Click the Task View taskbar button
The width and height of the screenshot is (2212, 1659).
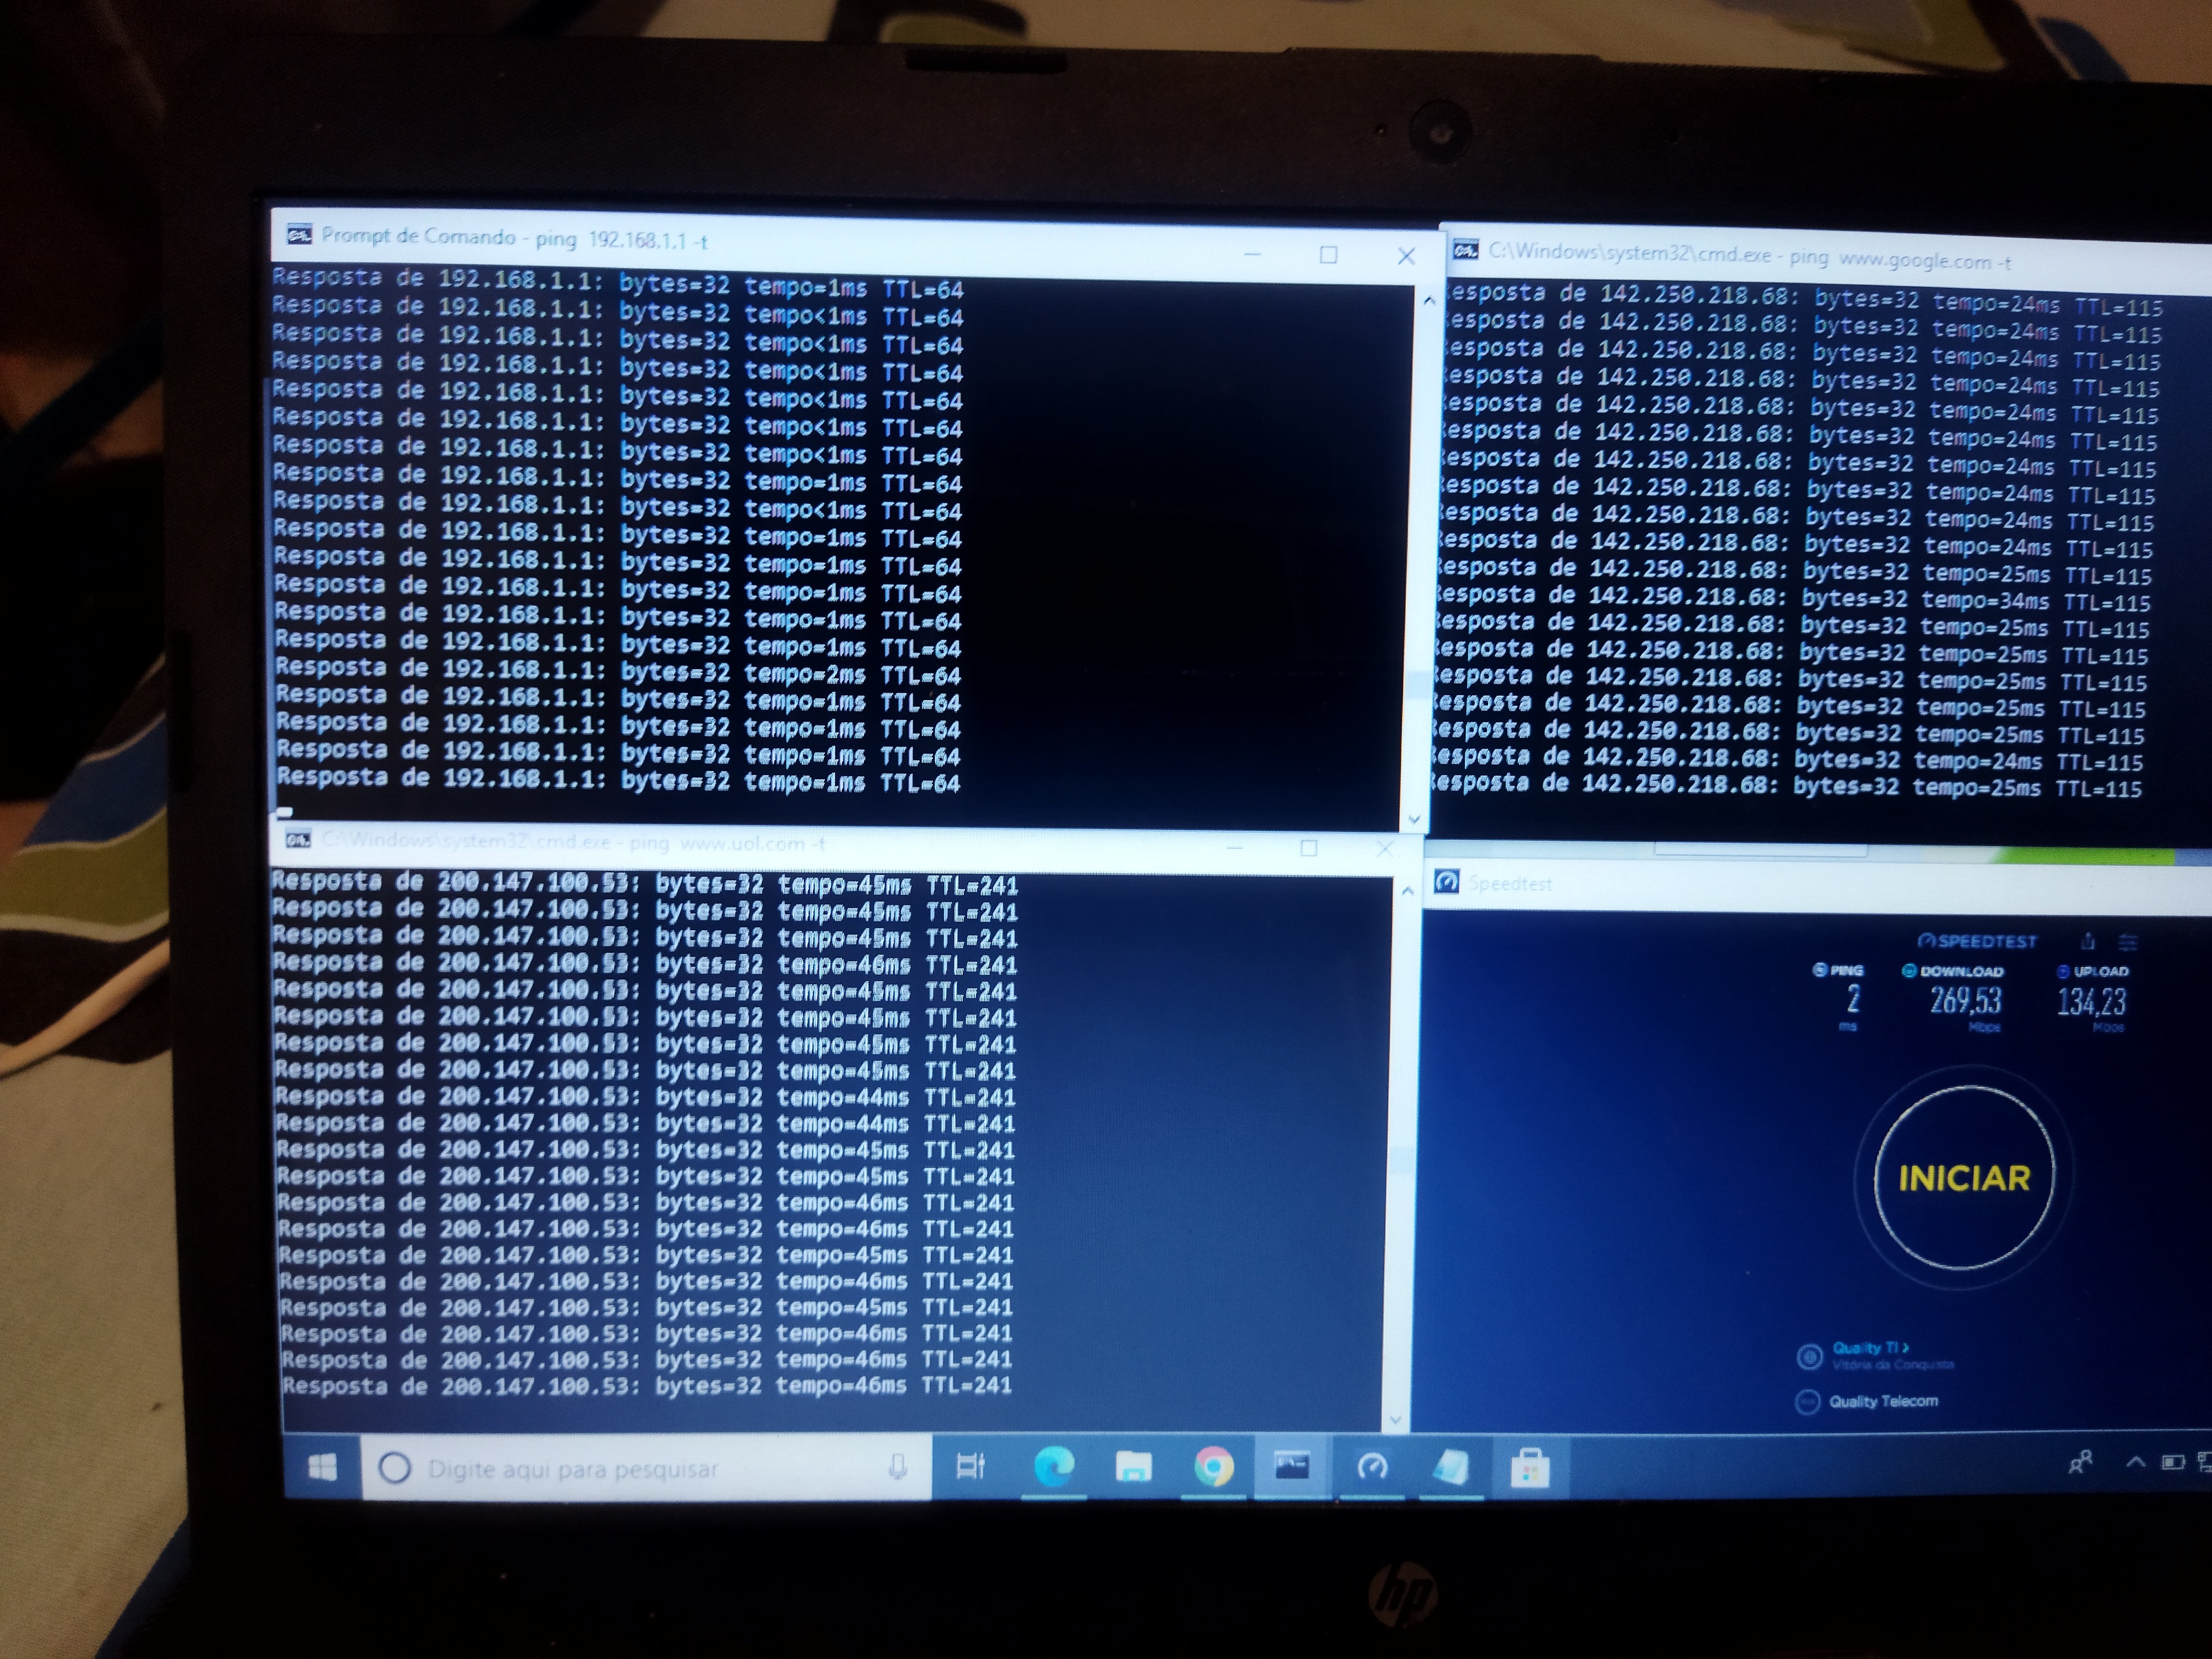click(x=970, y=1467)
